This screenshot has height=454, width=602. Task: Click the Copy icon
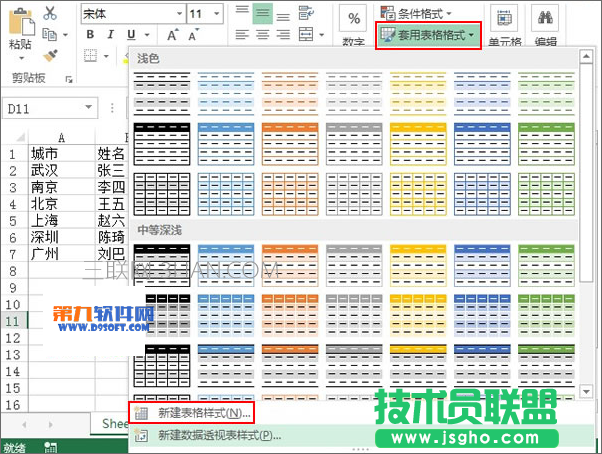(x=49, y=34)
